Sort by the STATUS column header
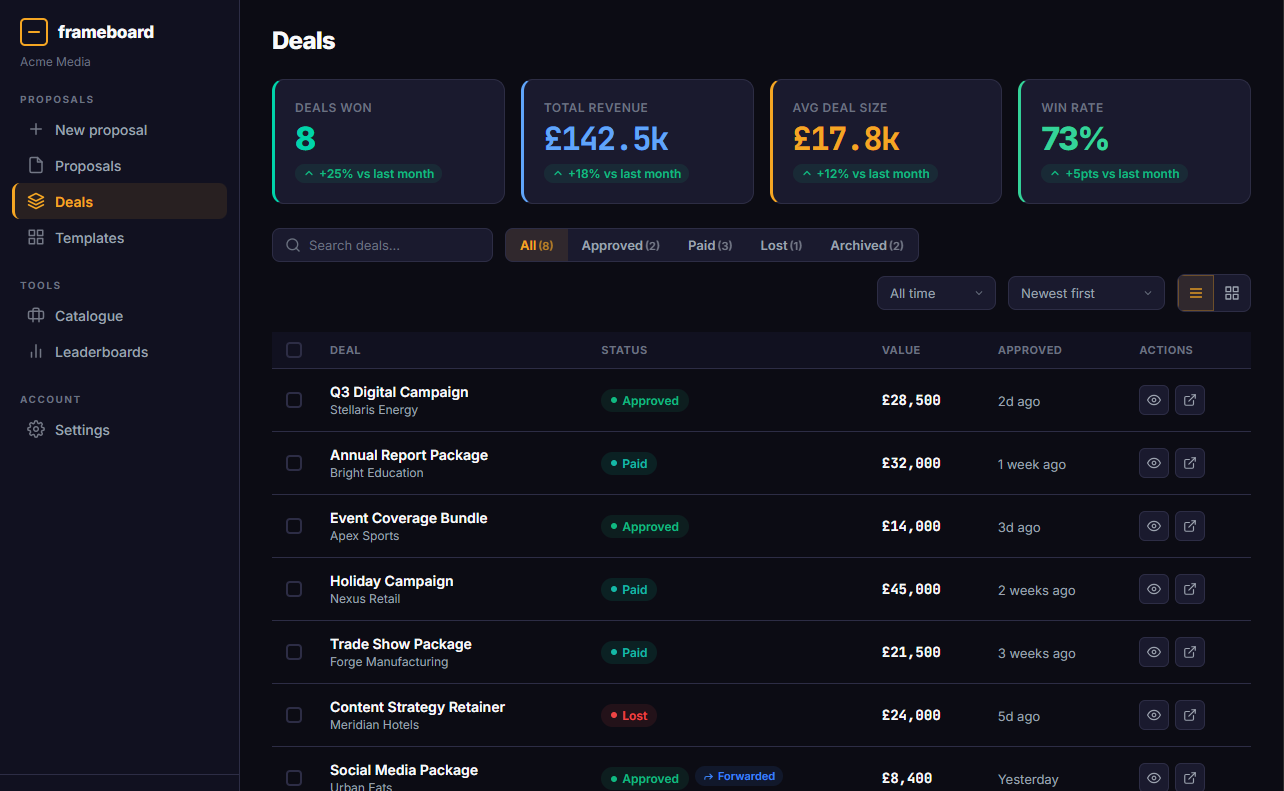This screenshot has width=1284, height=791. point(624,350)
